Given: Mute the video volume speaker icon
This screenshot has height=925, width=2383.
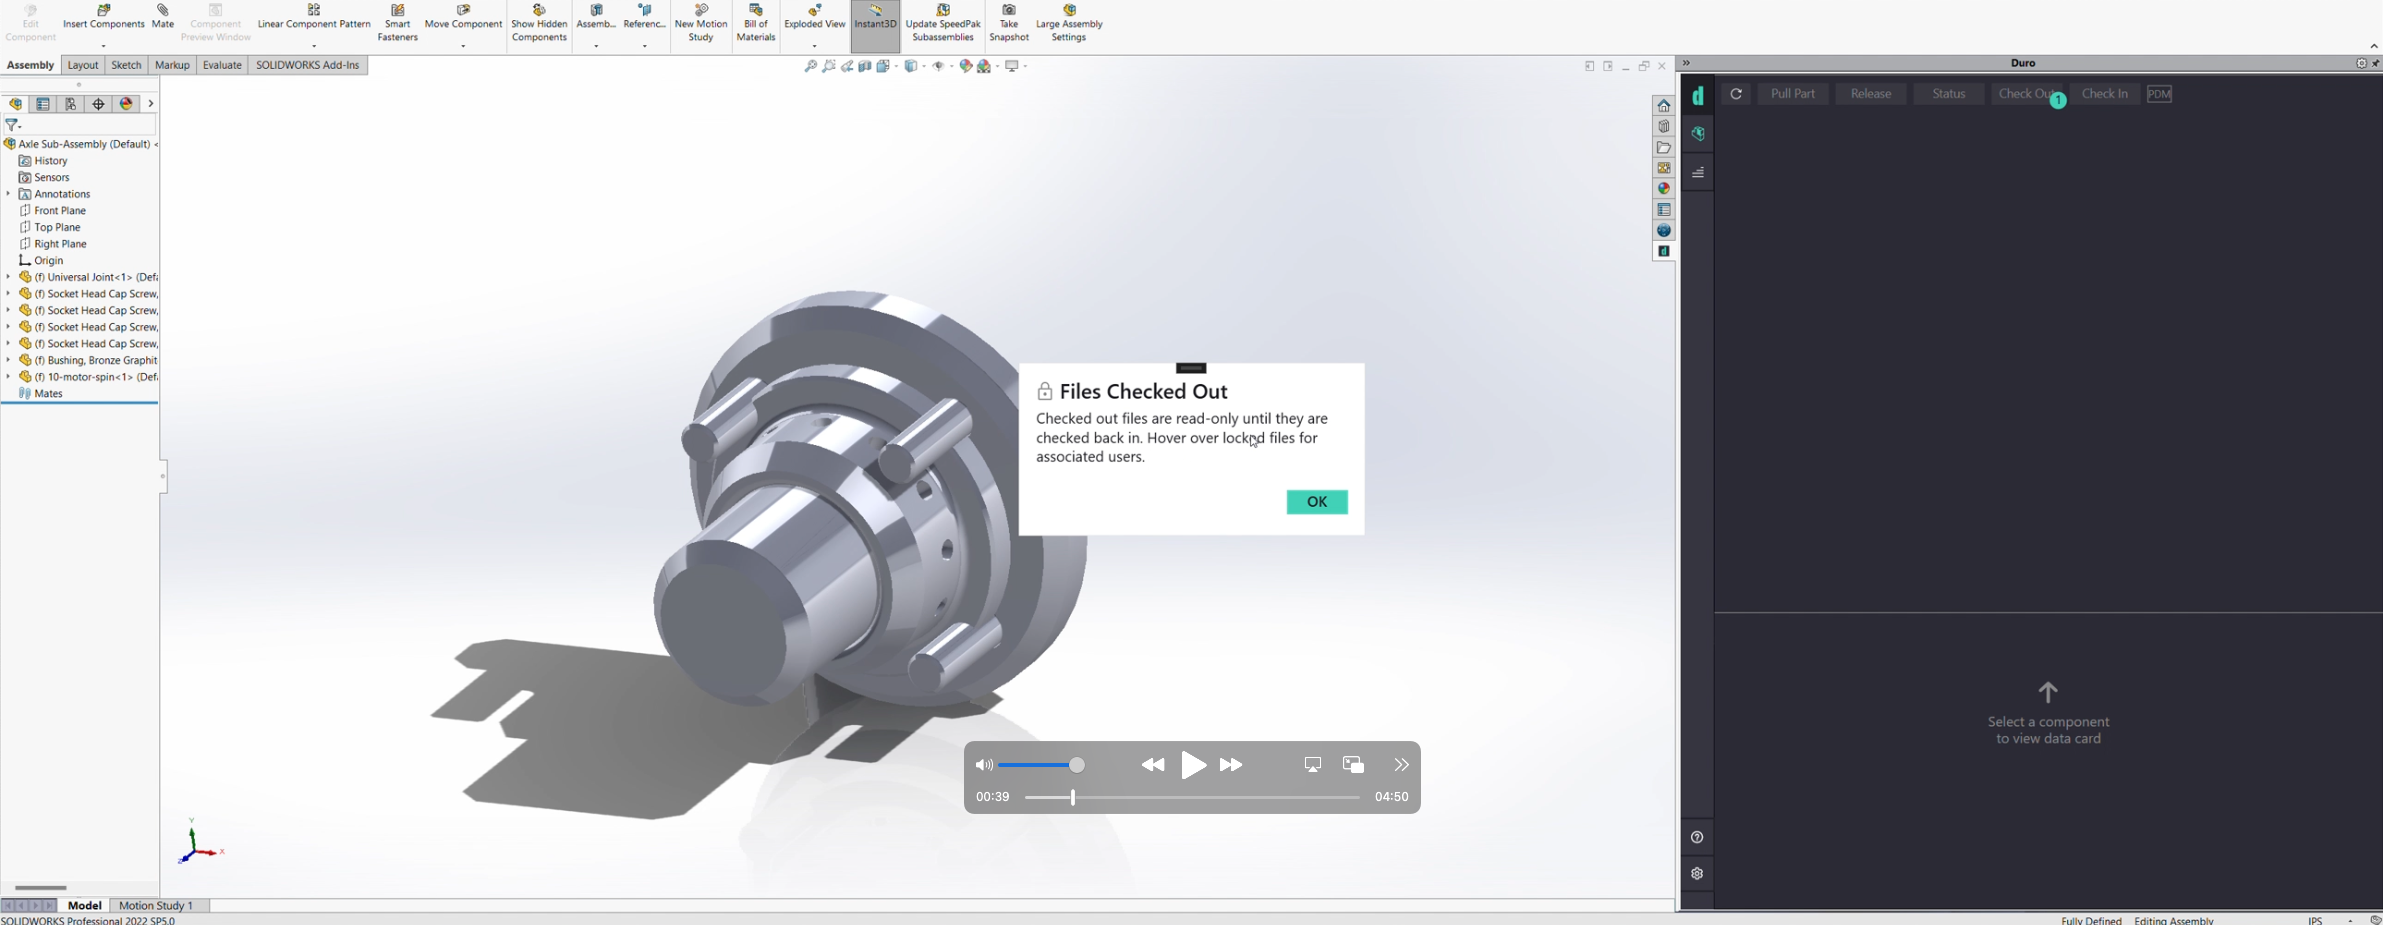Looking at the screenshot, I should 984,765.
